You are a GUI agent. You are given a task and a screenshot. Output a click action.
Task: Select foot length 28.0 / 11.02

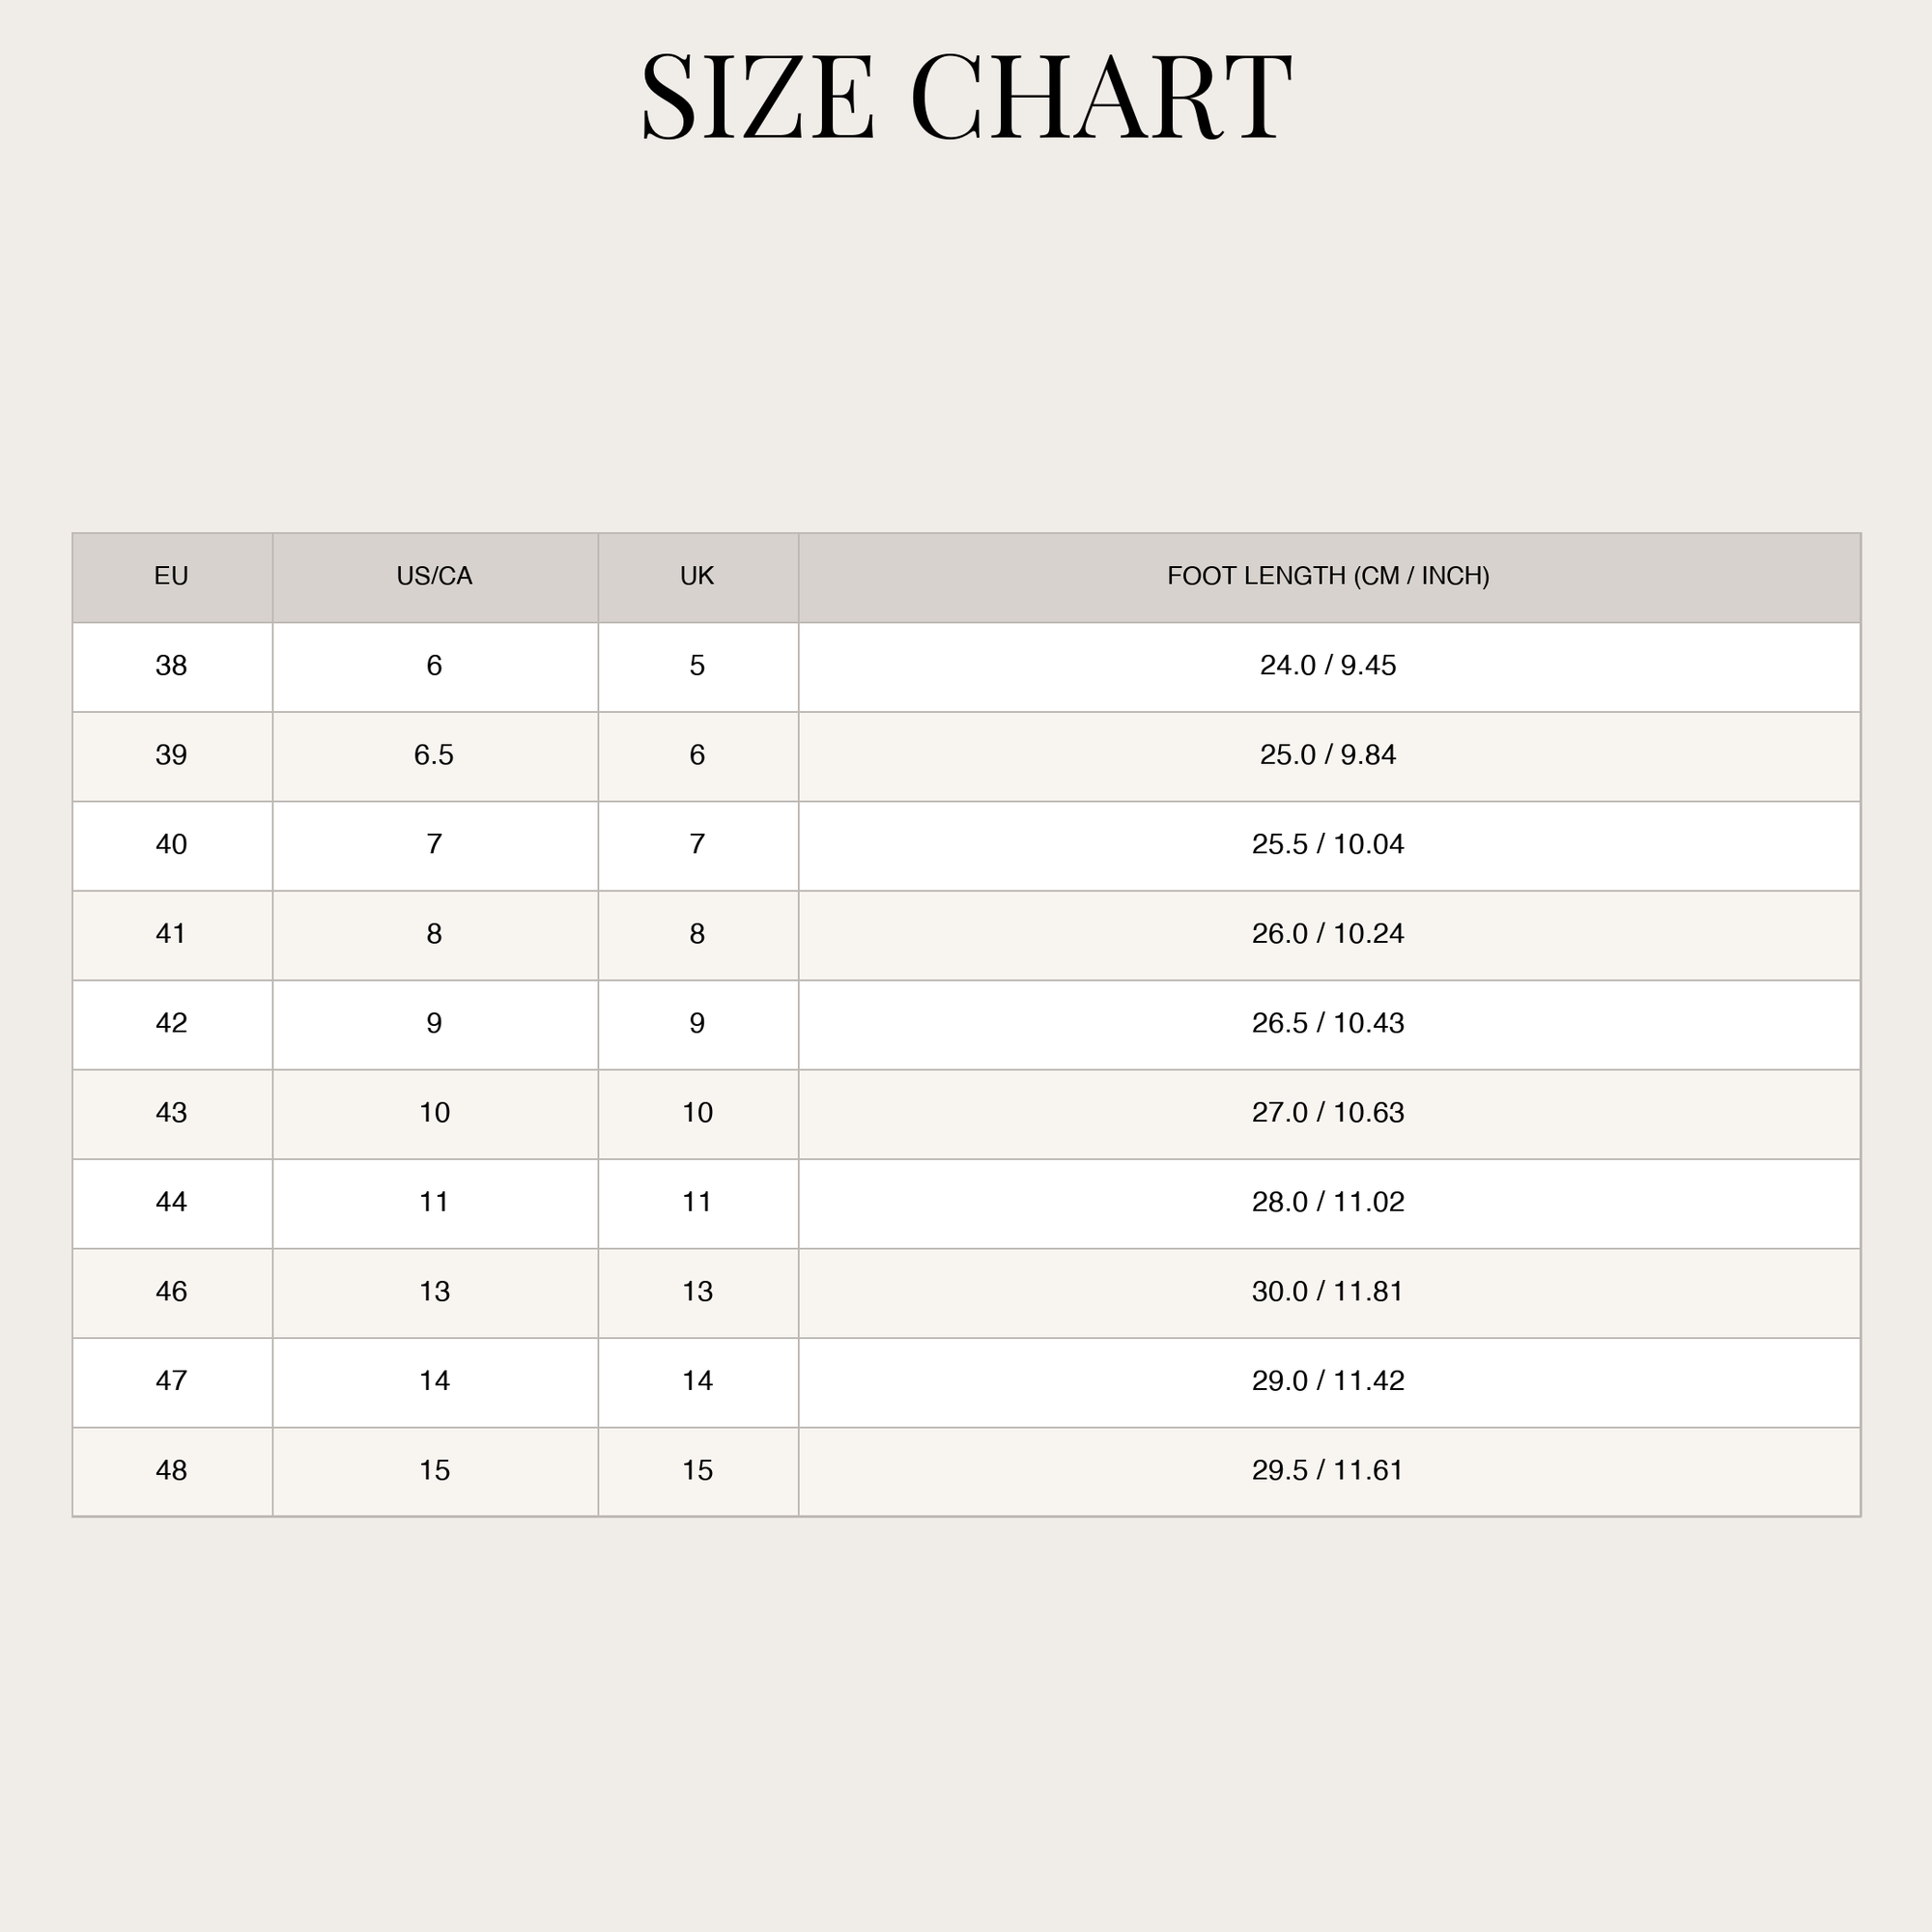pyautogui.click(x=1329, y=1203)
